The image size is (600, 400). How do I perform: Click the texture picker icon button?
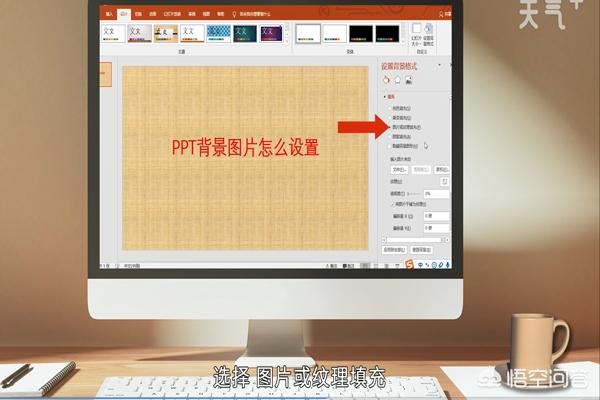click(x=442, y=182)
